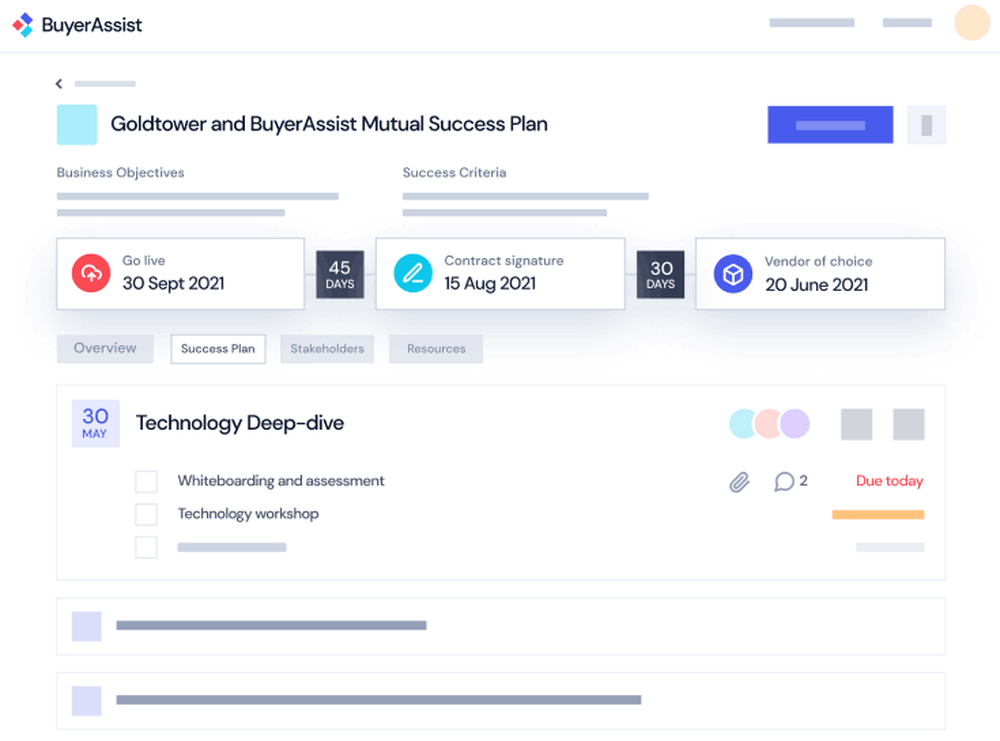The image size is (1000, 741).
Task: Click the Contract signature pen icon
Action: click(x=413, y=274)
